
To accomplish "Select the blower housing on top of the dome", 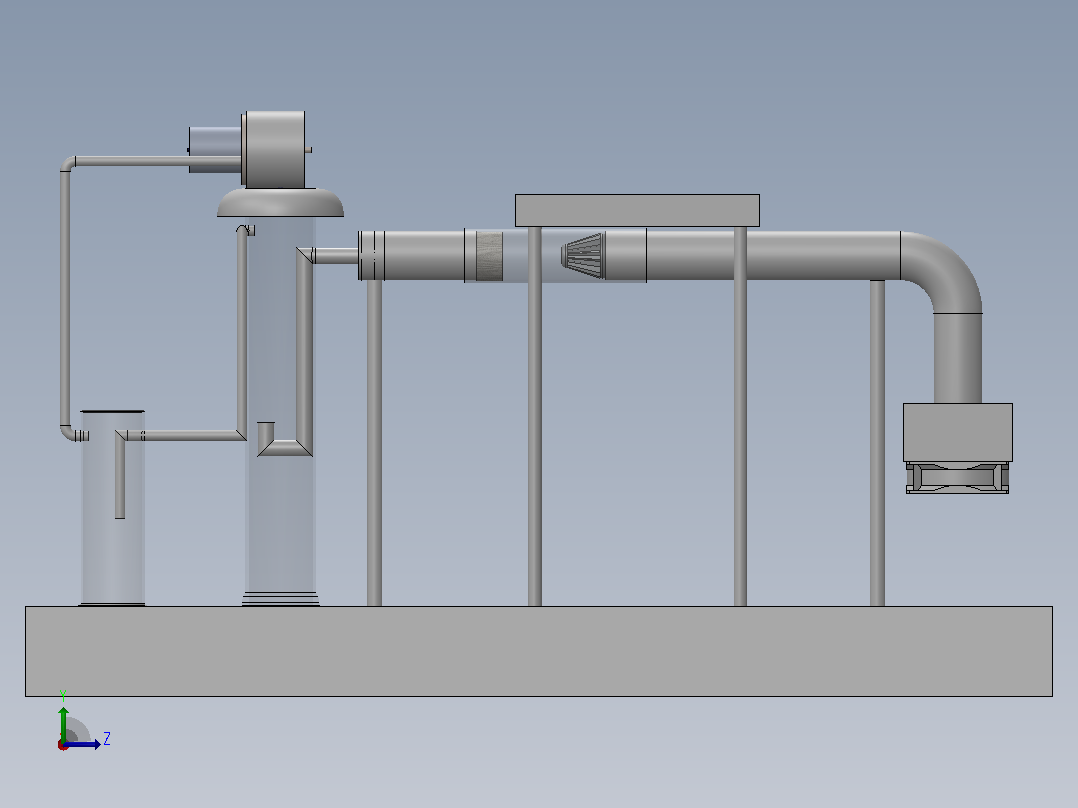I will point(274,149).
